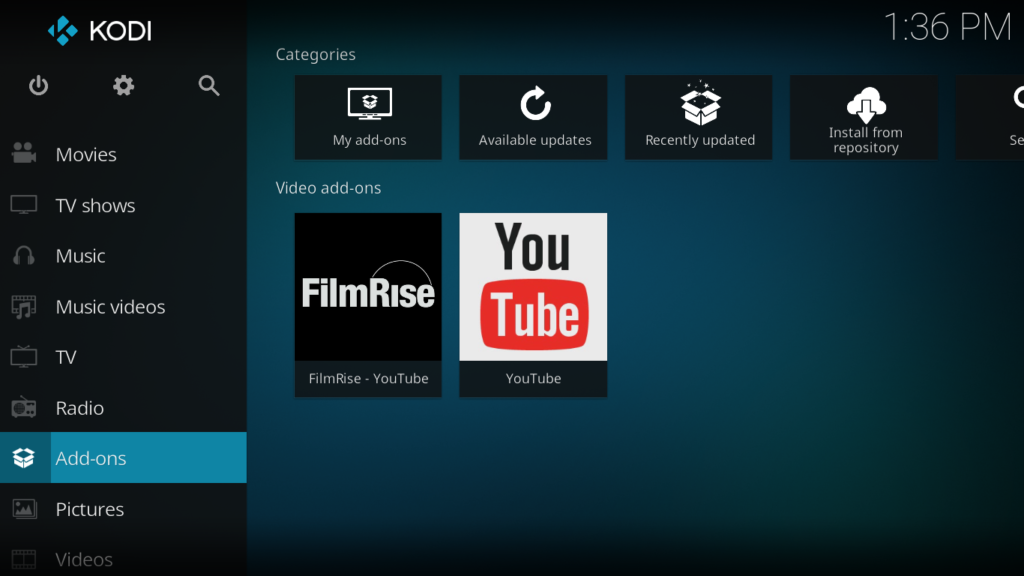Viewport: 1024px width, 576px height.
Task: Click the Videos film strip icon
Action: click(x=24, y=560)
